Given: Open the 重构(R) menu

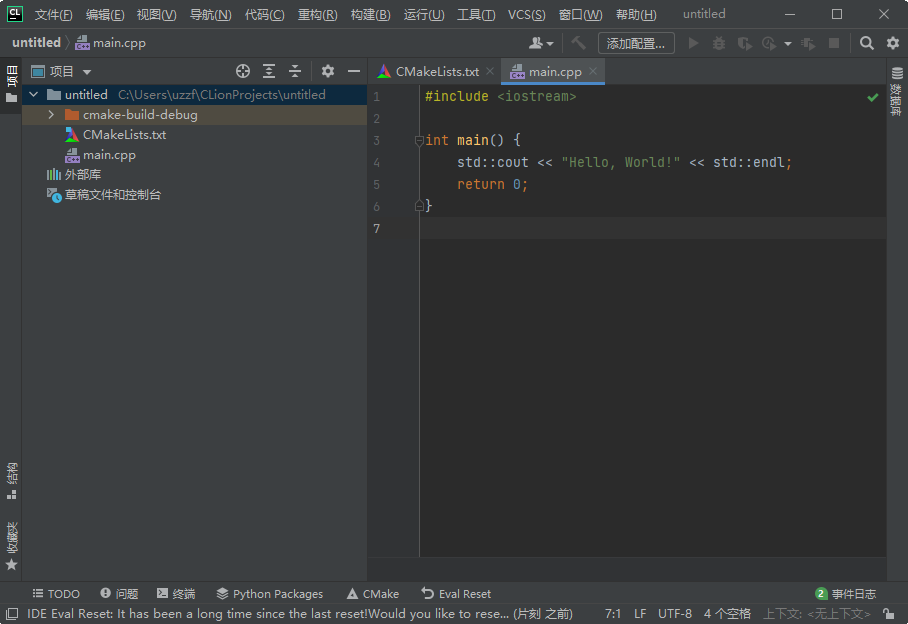Looking at the screenshot, I should point(317,14).
